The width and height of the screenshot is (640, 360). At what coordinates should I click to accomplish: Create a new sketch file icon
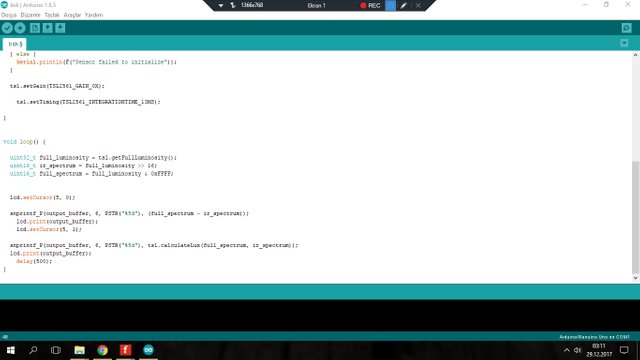[35, 28]
